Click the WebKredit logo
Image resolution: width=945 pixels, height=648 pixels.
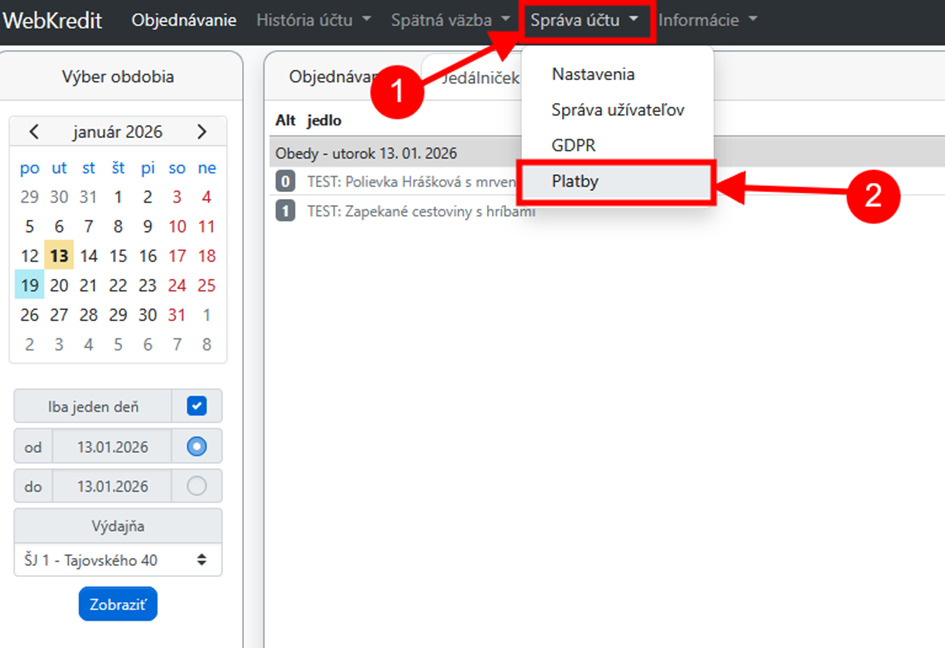coord(53,20)
